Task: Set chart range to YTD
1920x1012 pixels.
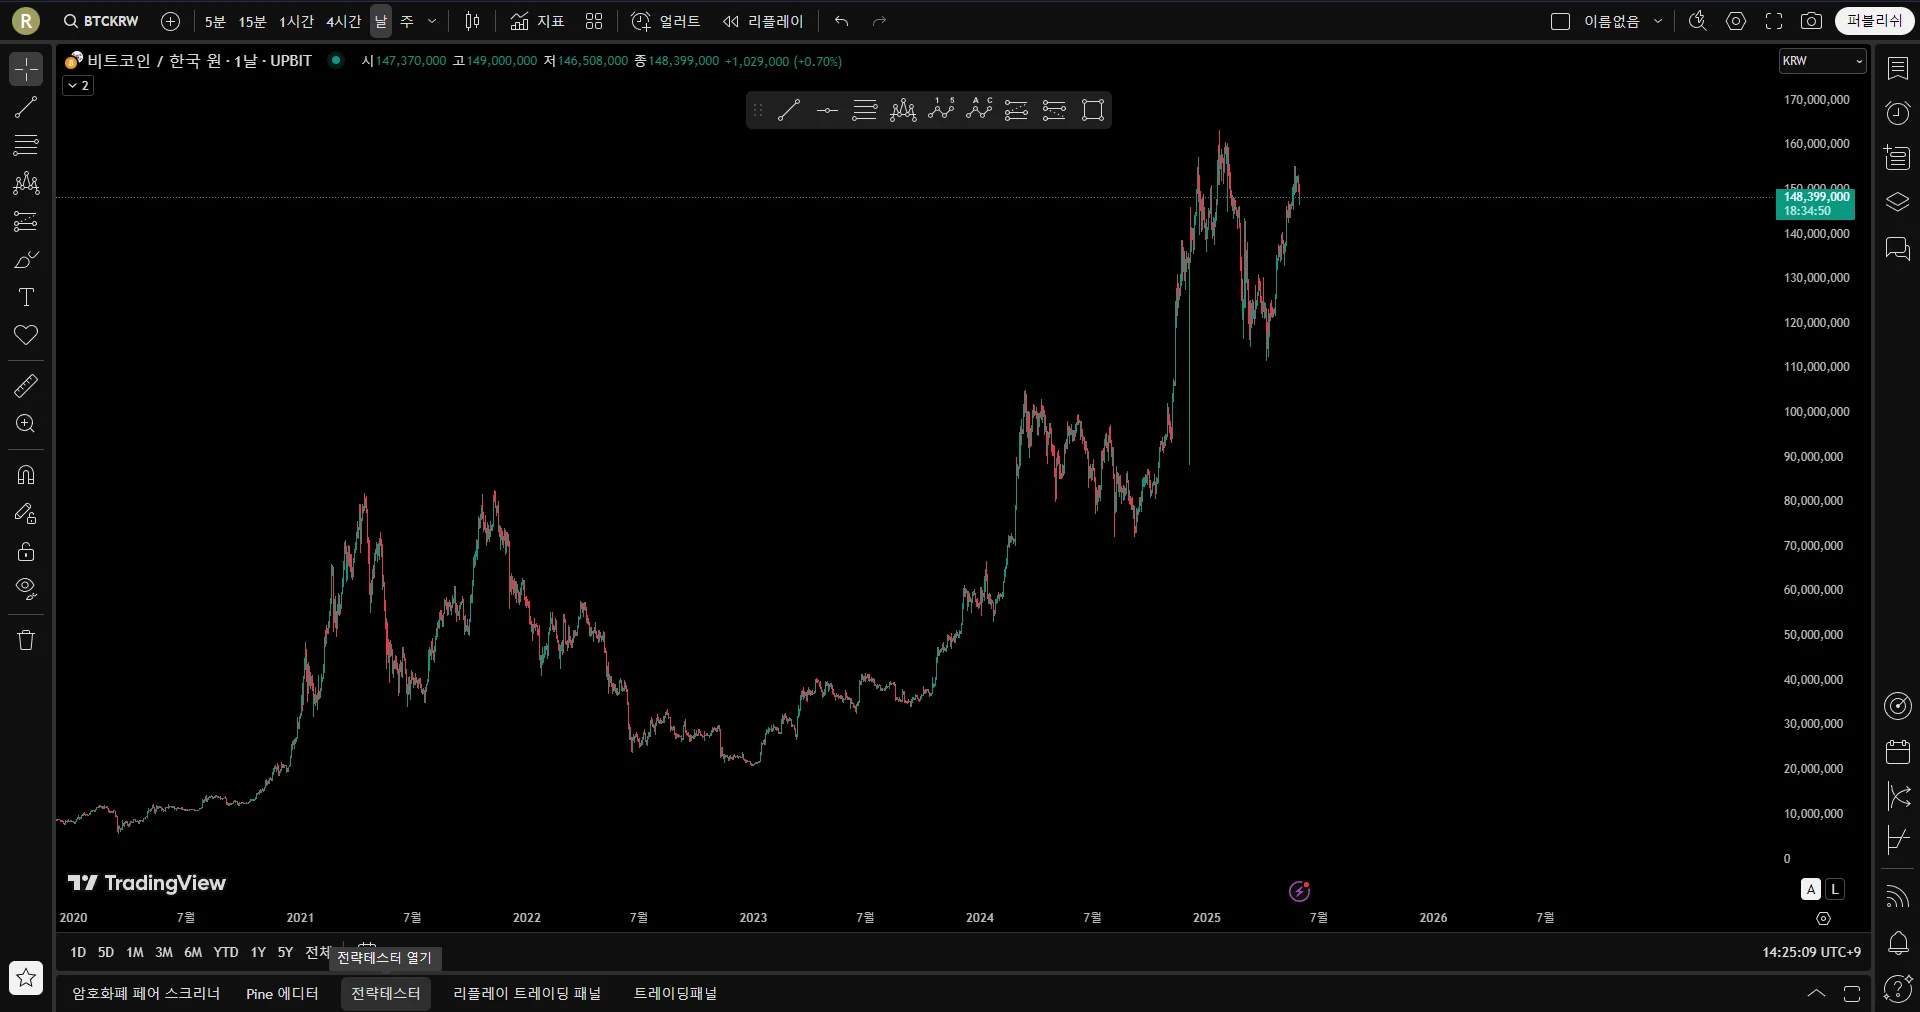Action: pos(226,953)
